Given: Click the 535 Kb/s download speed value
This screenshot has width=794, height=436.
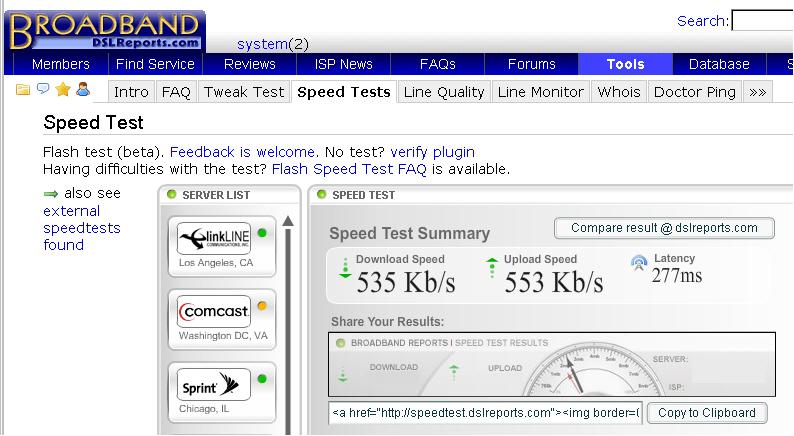Looking at the screenshot, I should click(x=406, y=283).
